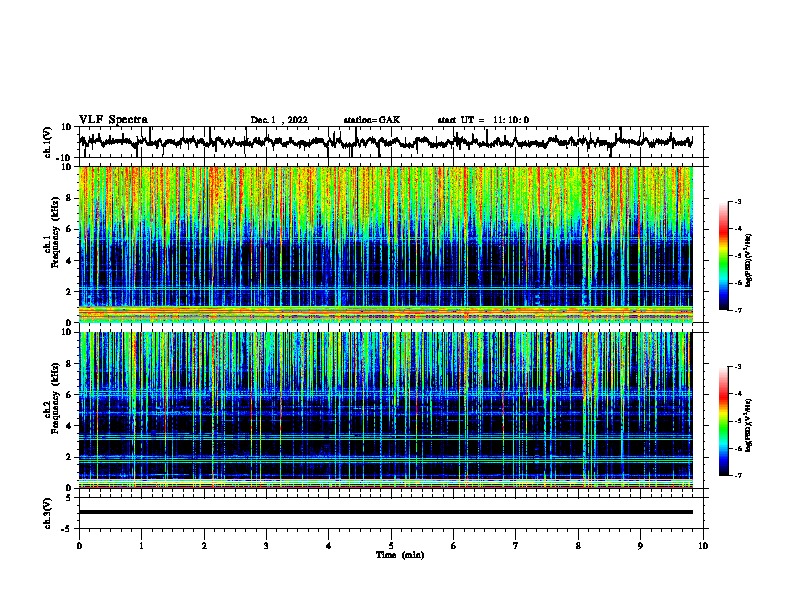Screen dimensions: 792x612
Task: Click the "ch.3(V)" axis label
Action: [x=48, y=513]
